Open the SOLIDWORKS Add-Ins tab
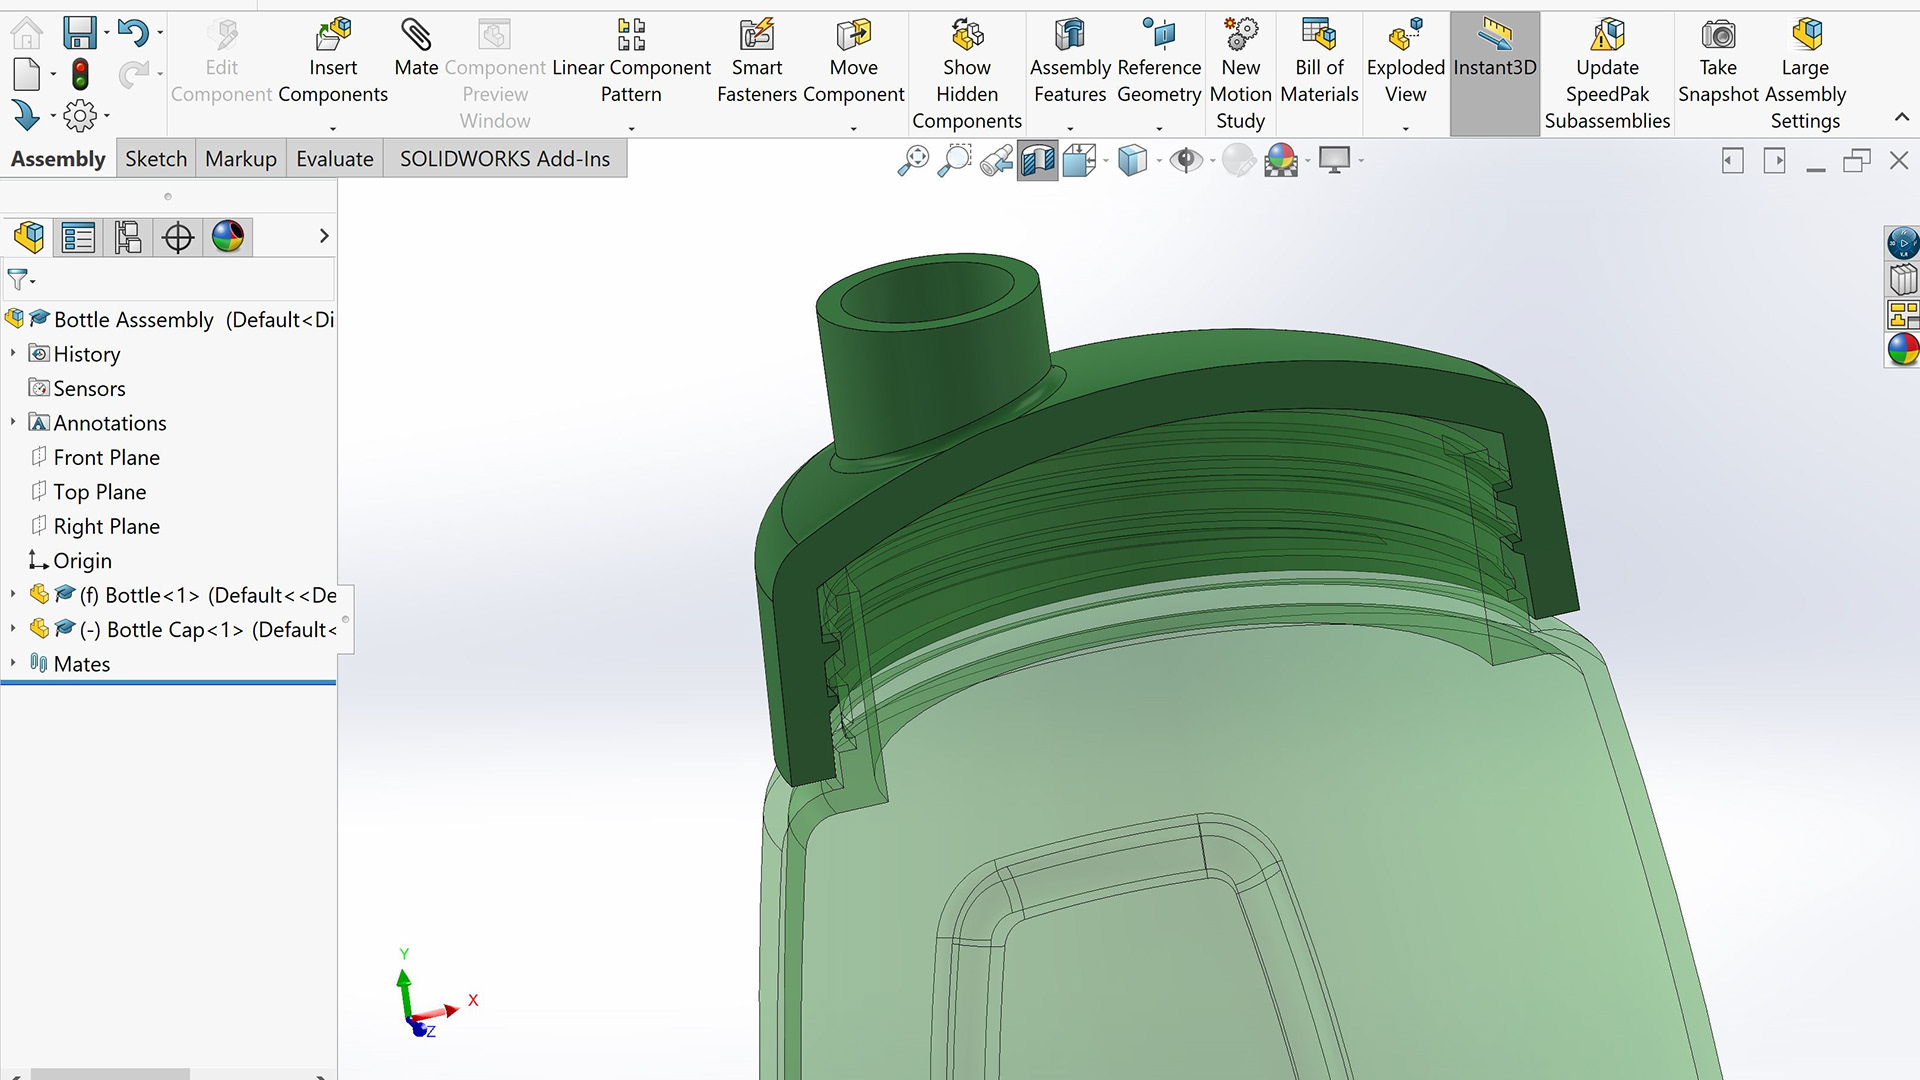1920x1080 pixels. click(x=504, y=159)
